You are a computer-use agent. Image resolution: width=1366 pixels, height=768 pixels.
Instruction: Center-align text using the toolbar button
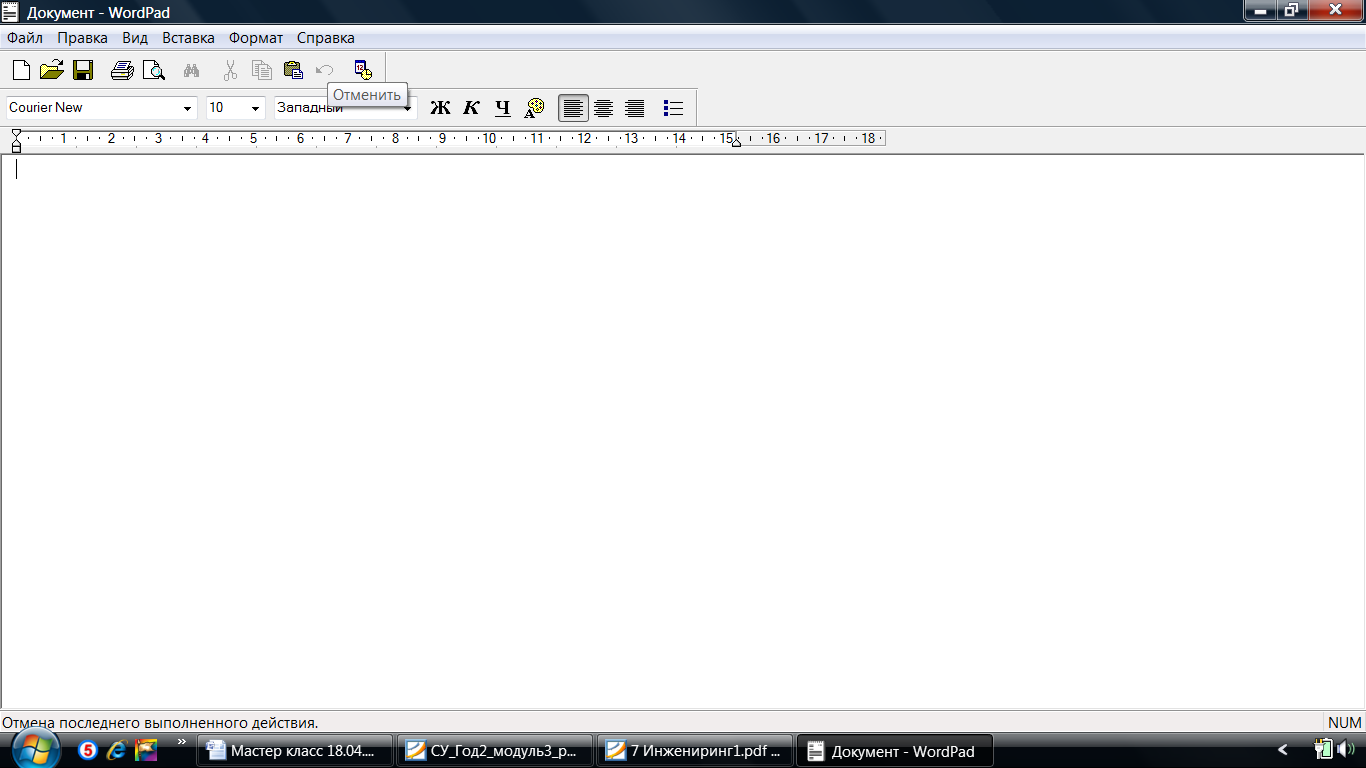tap(604, 108)
